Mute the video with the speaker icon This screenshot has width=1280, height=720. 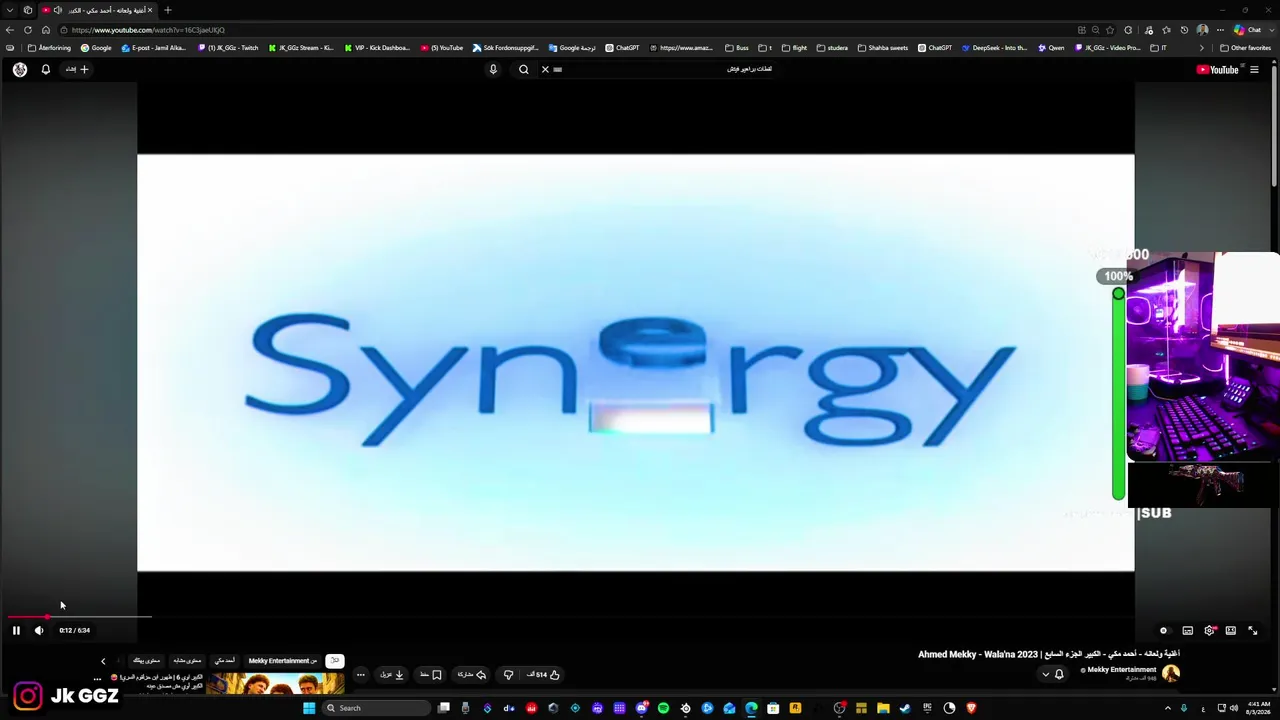pos(39,630)
